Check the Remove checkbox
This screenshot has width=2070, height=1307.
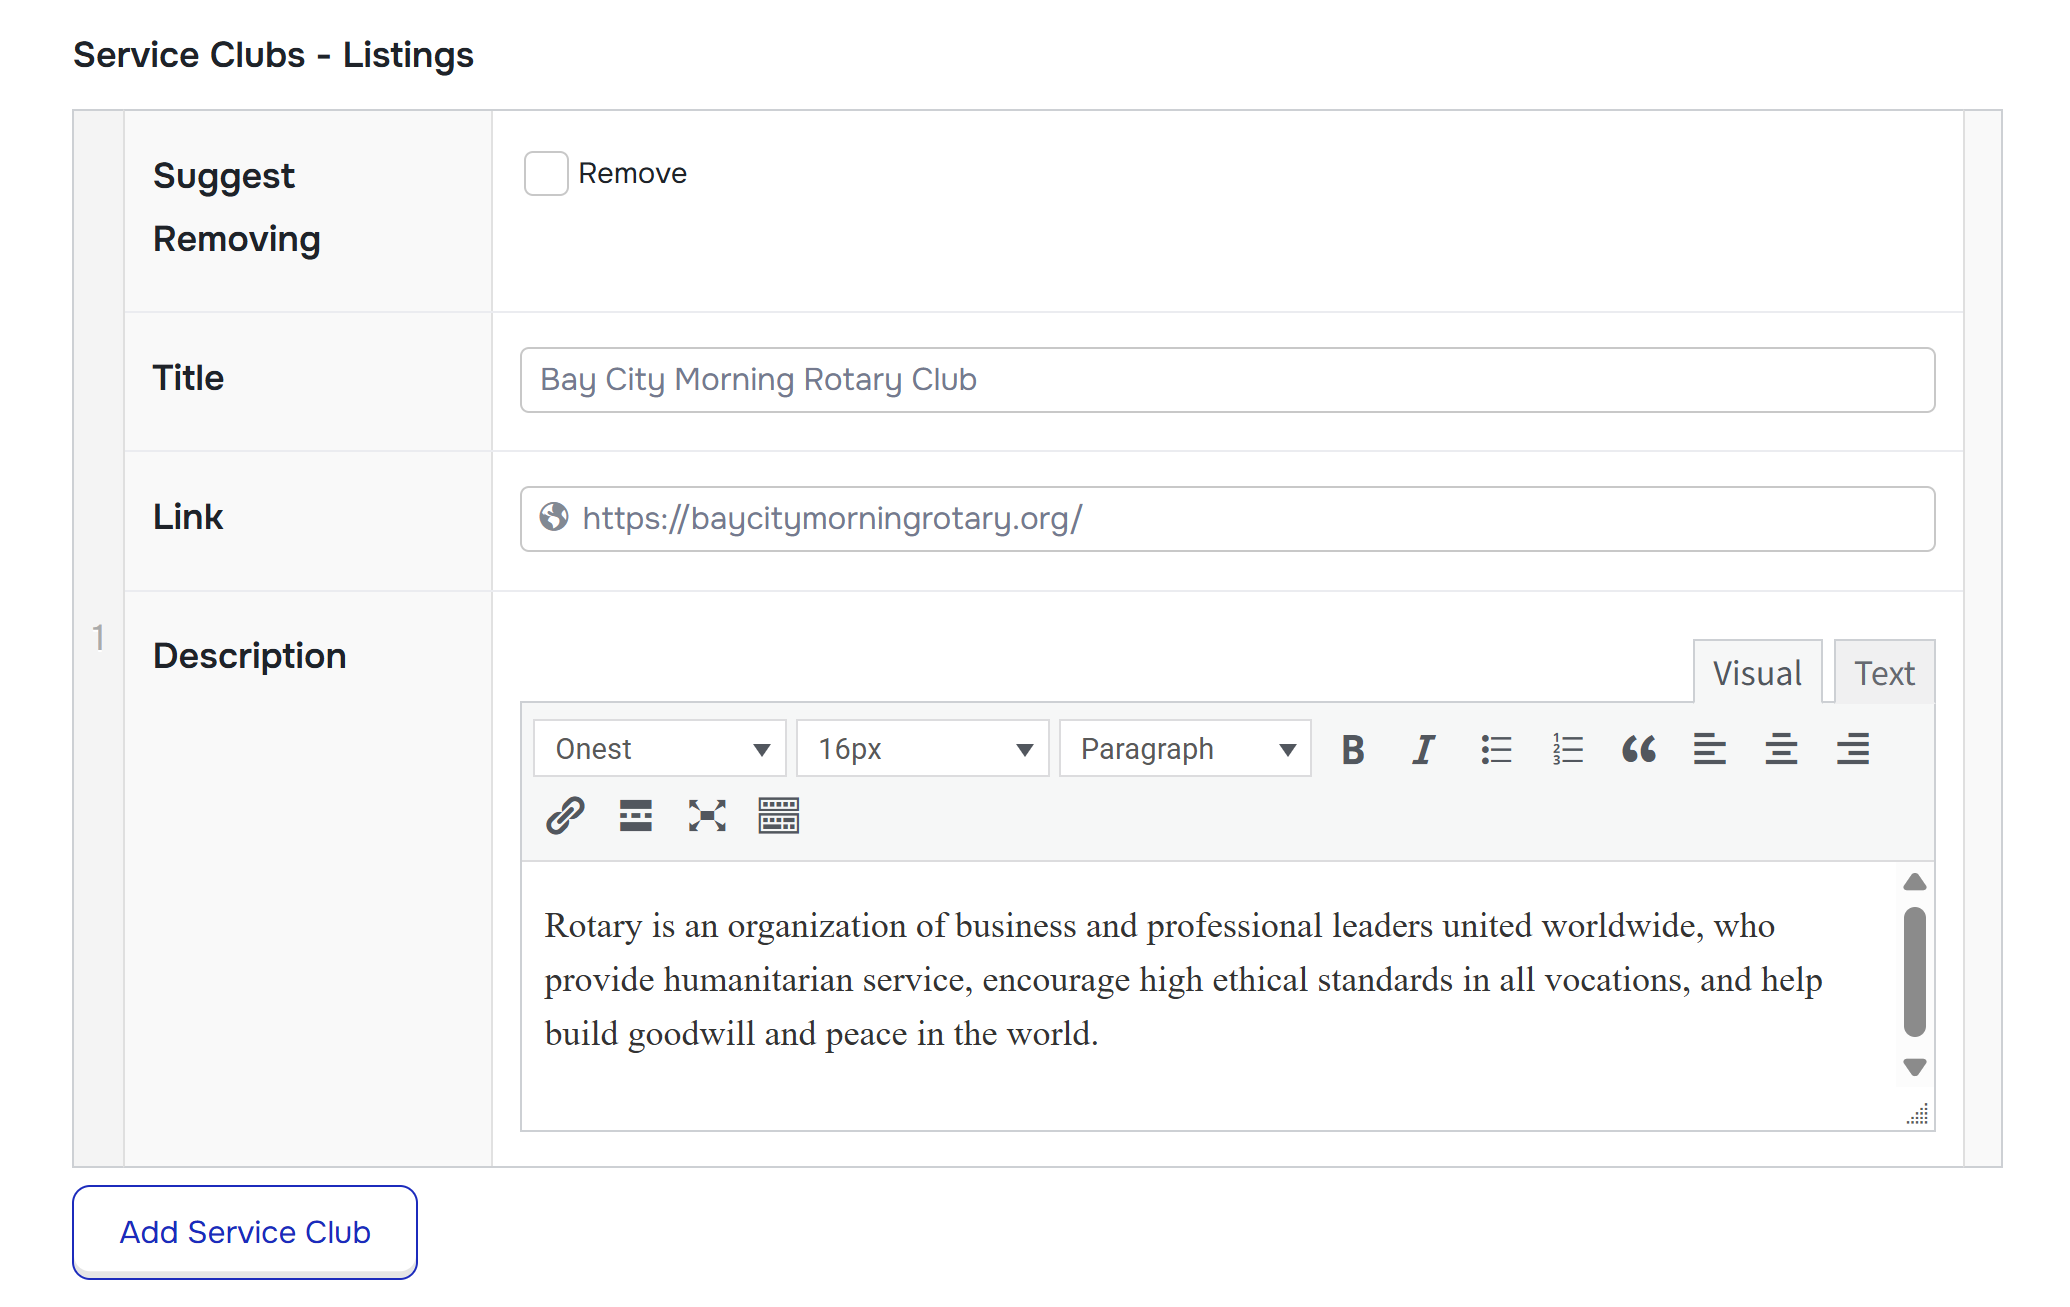tap(546, 174)
